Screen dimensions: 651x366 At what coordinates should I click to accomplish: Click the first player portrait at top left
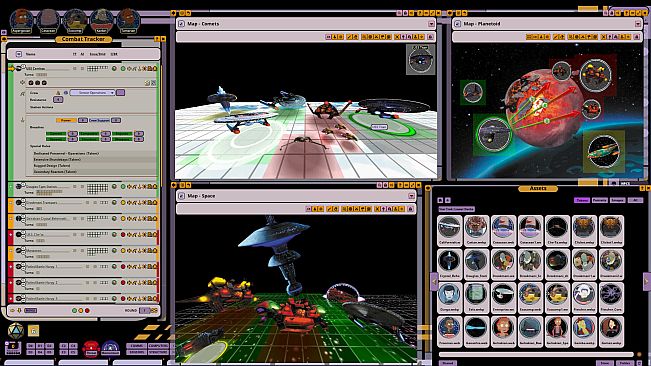pyautogui.click(x=21, y=20)
